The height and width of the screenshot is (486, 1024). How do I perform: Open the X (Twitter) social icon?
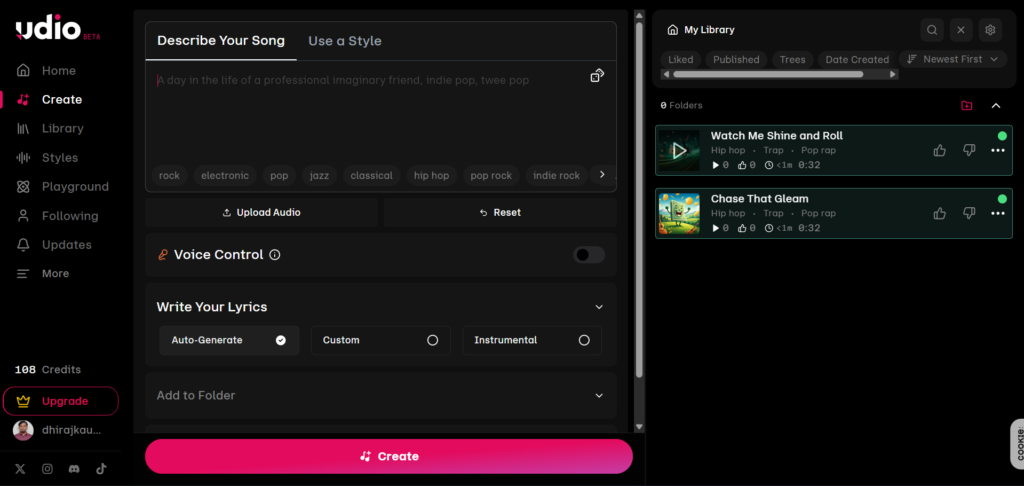tap(20, 469)
